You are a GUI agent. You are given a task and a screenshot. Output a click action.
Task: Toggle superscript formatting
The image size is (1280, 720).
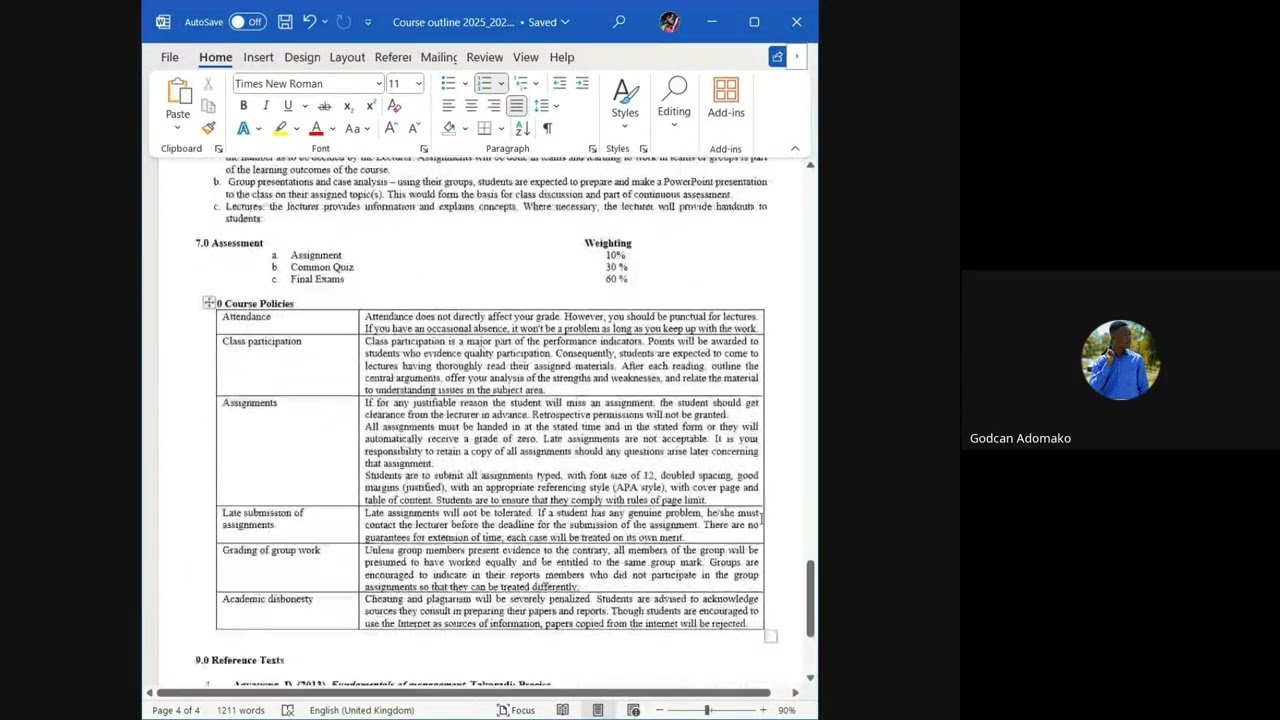click(371, 106)
